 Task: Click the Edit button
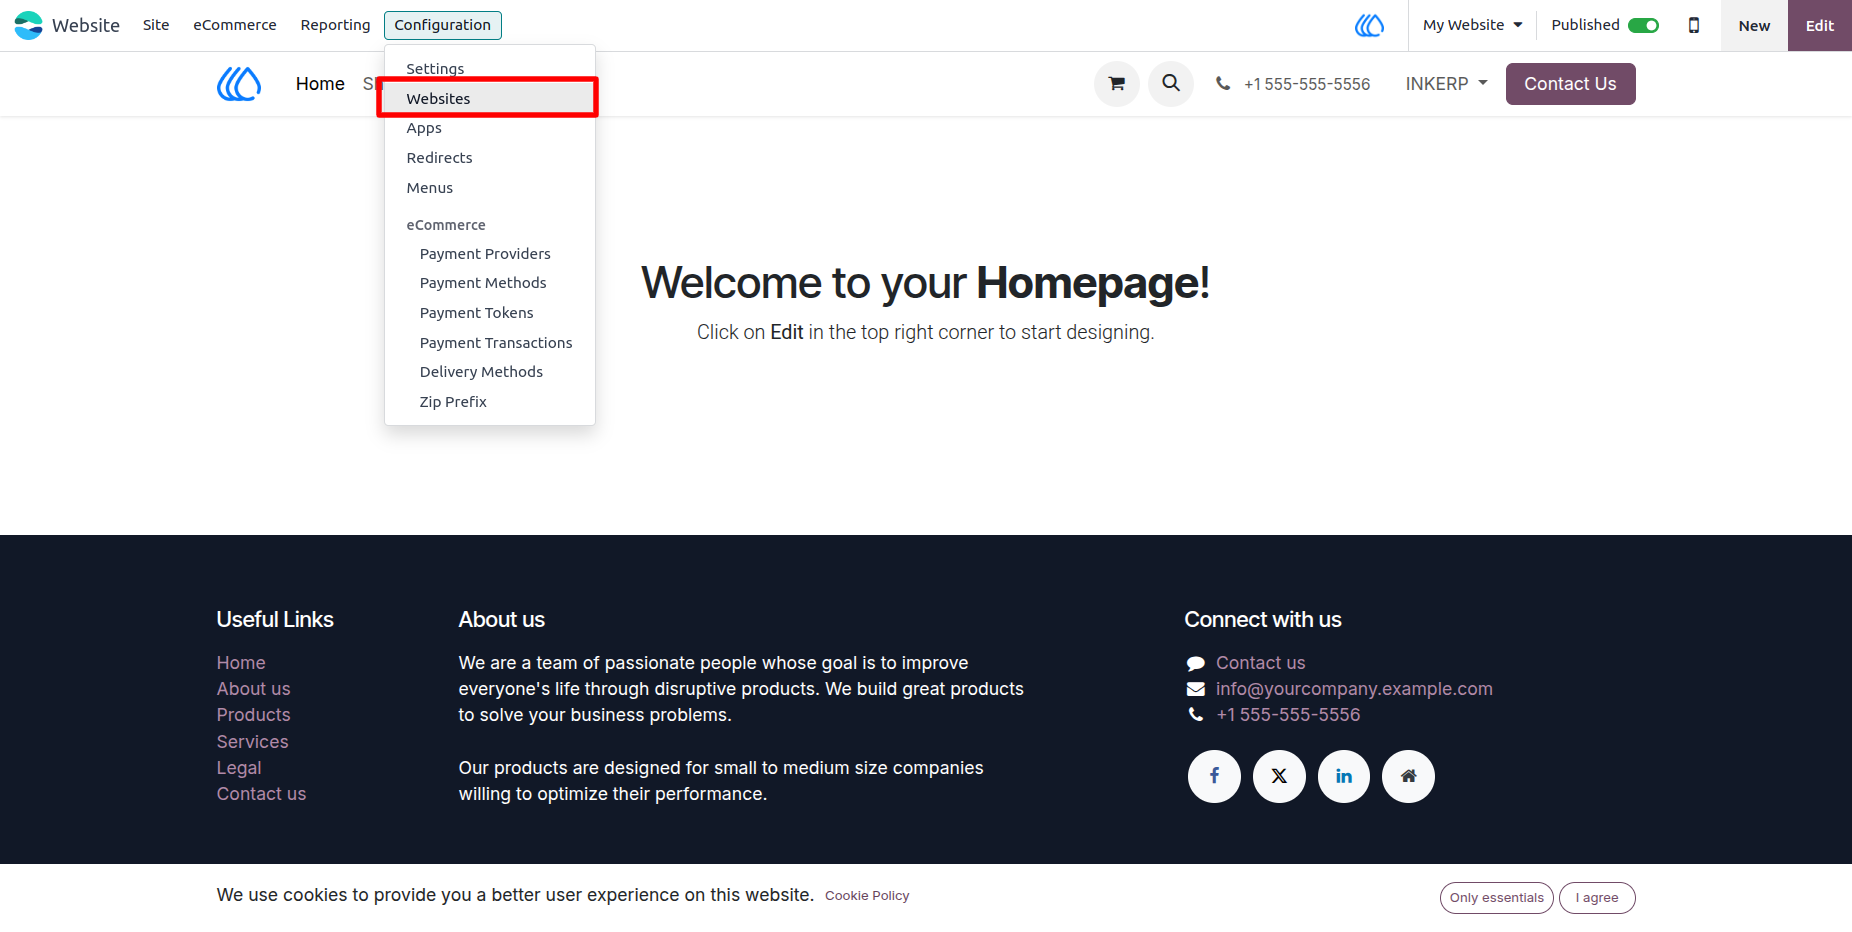point(1820,25)
